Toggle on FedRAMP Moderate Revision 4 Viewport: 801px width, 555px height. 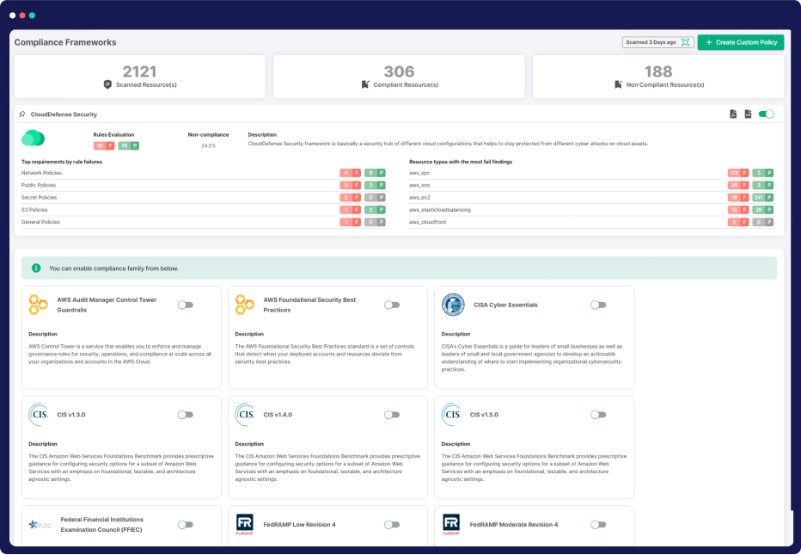(x=598, y=524)
